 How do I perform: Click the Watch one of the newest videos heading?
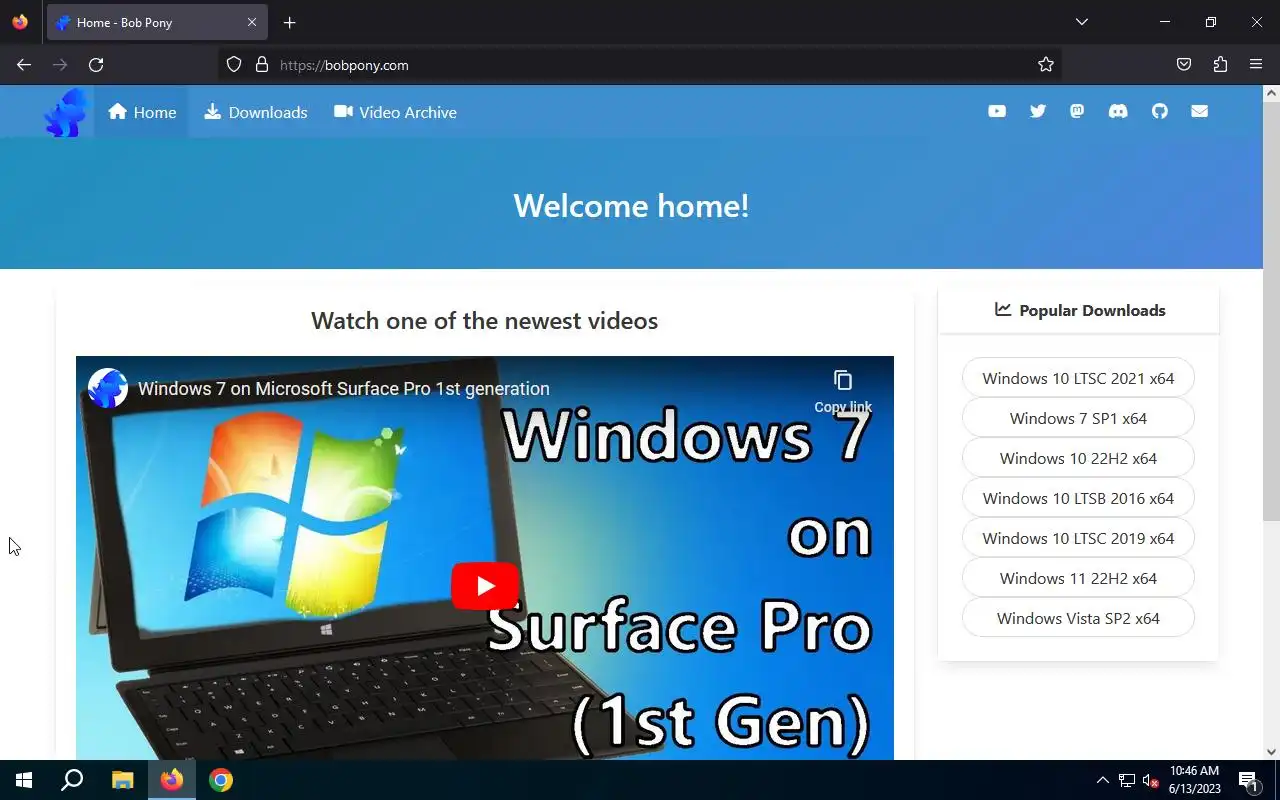click(484, 321)
